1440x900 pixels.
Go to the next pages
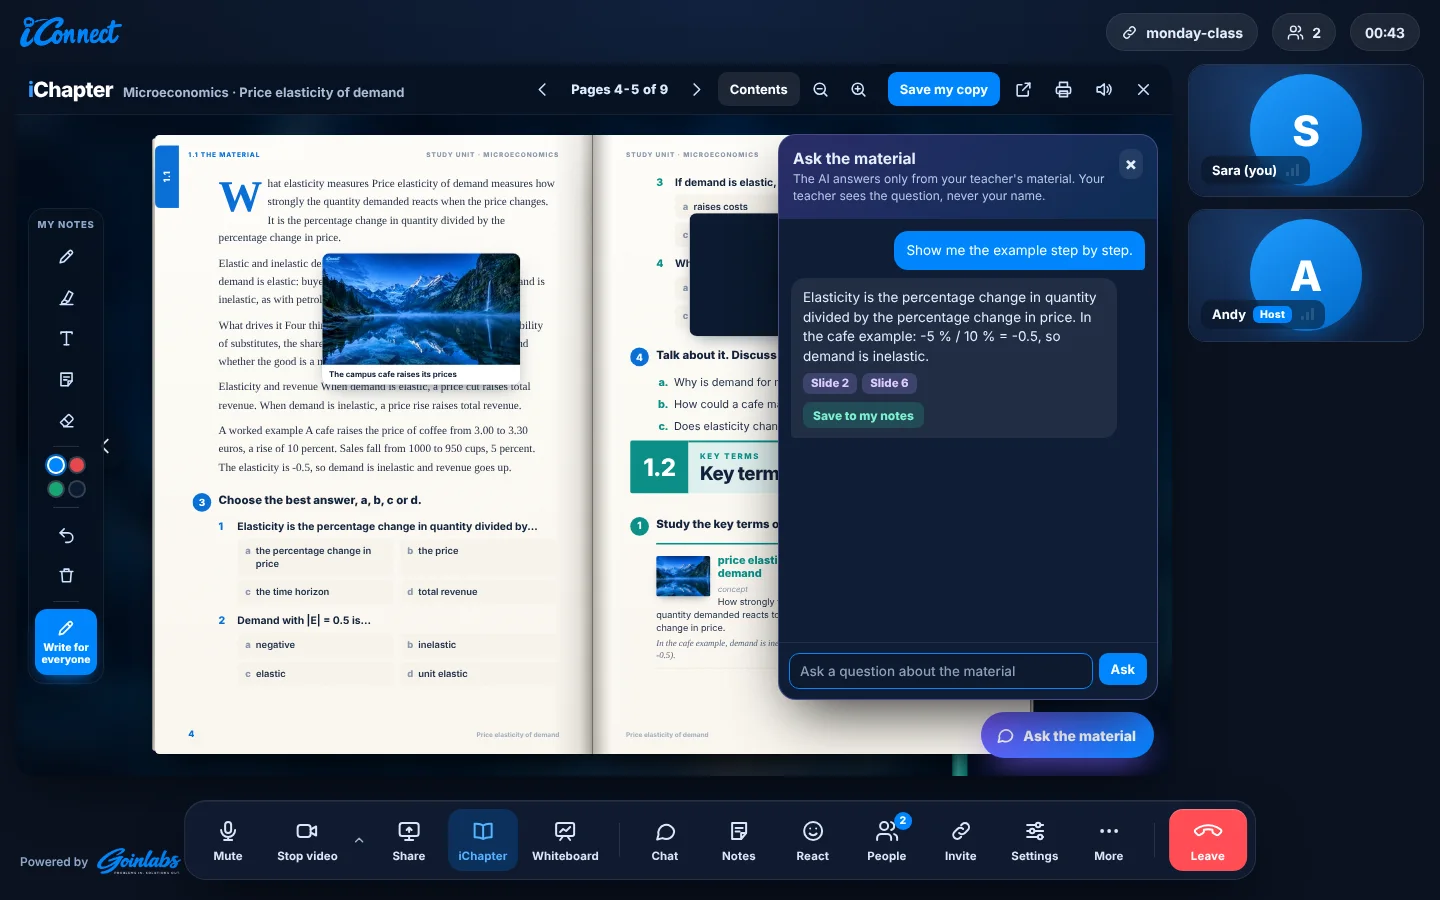point(697,90)
